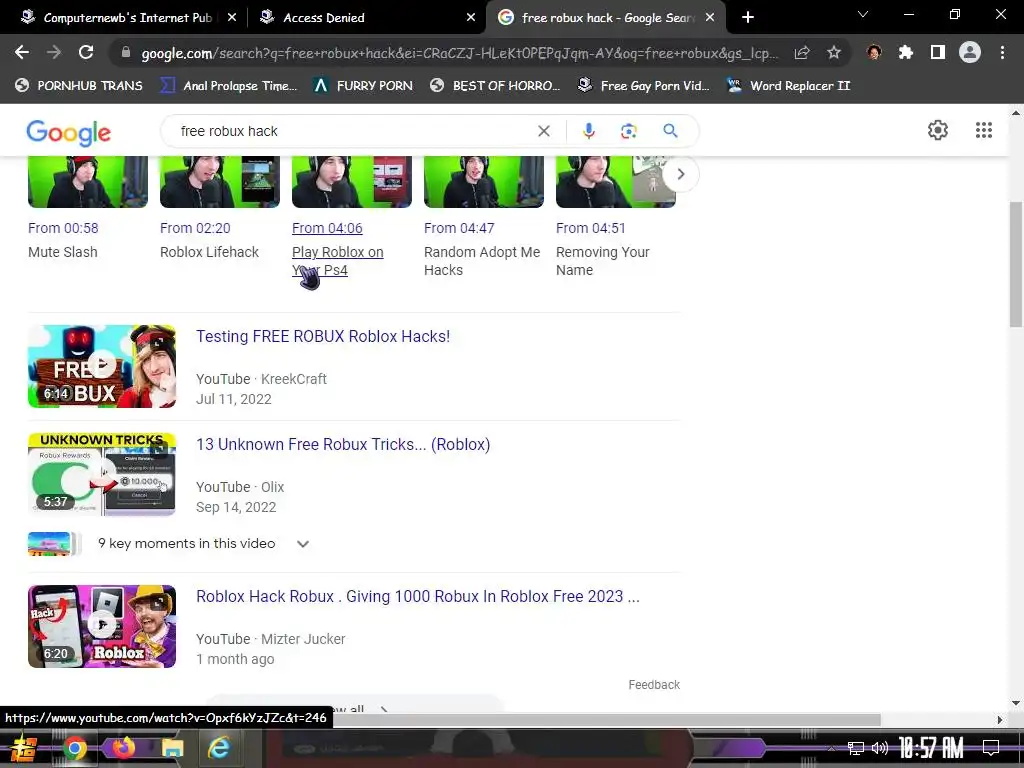
Task: Open the From 04:06 timestamp link
Action: click(327, 228)
